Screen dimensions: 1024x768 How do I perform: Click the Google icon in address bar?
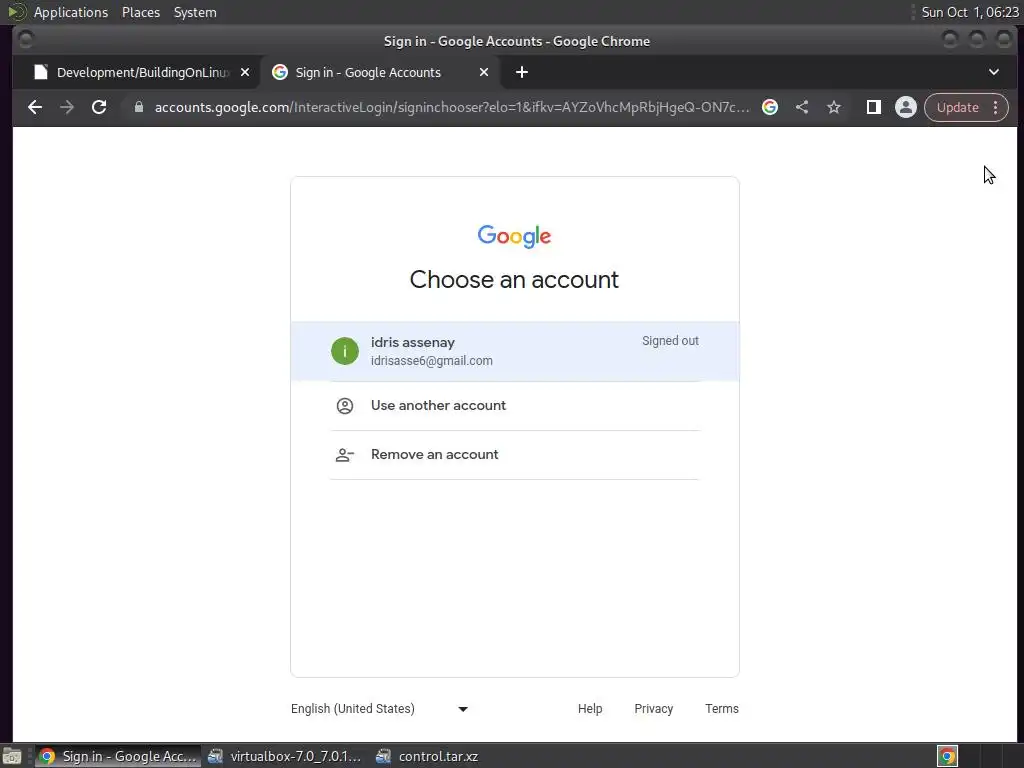[x=770, y=107]
